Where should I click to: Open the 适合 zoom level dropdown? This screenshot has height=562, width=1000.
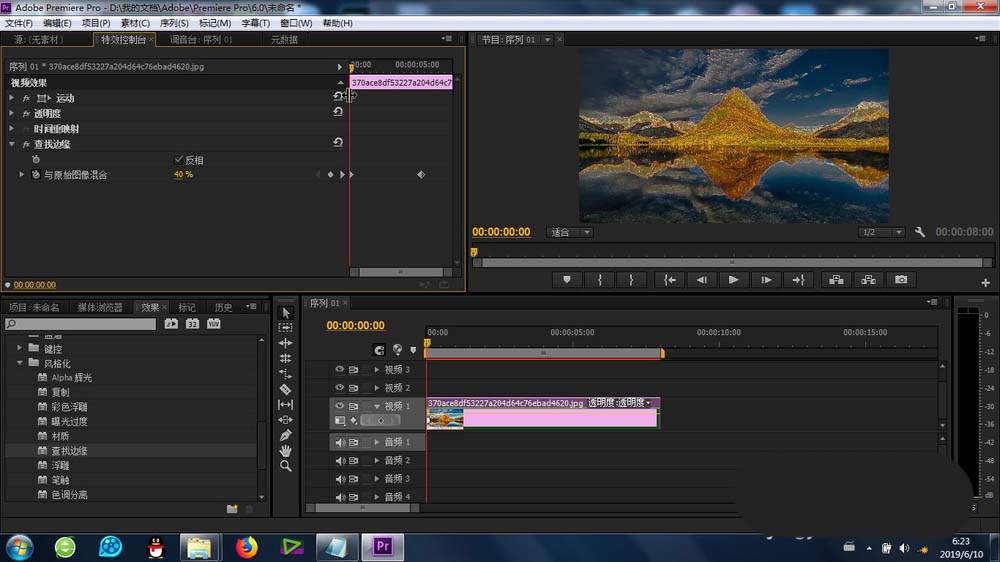click(x=571, y=232)
